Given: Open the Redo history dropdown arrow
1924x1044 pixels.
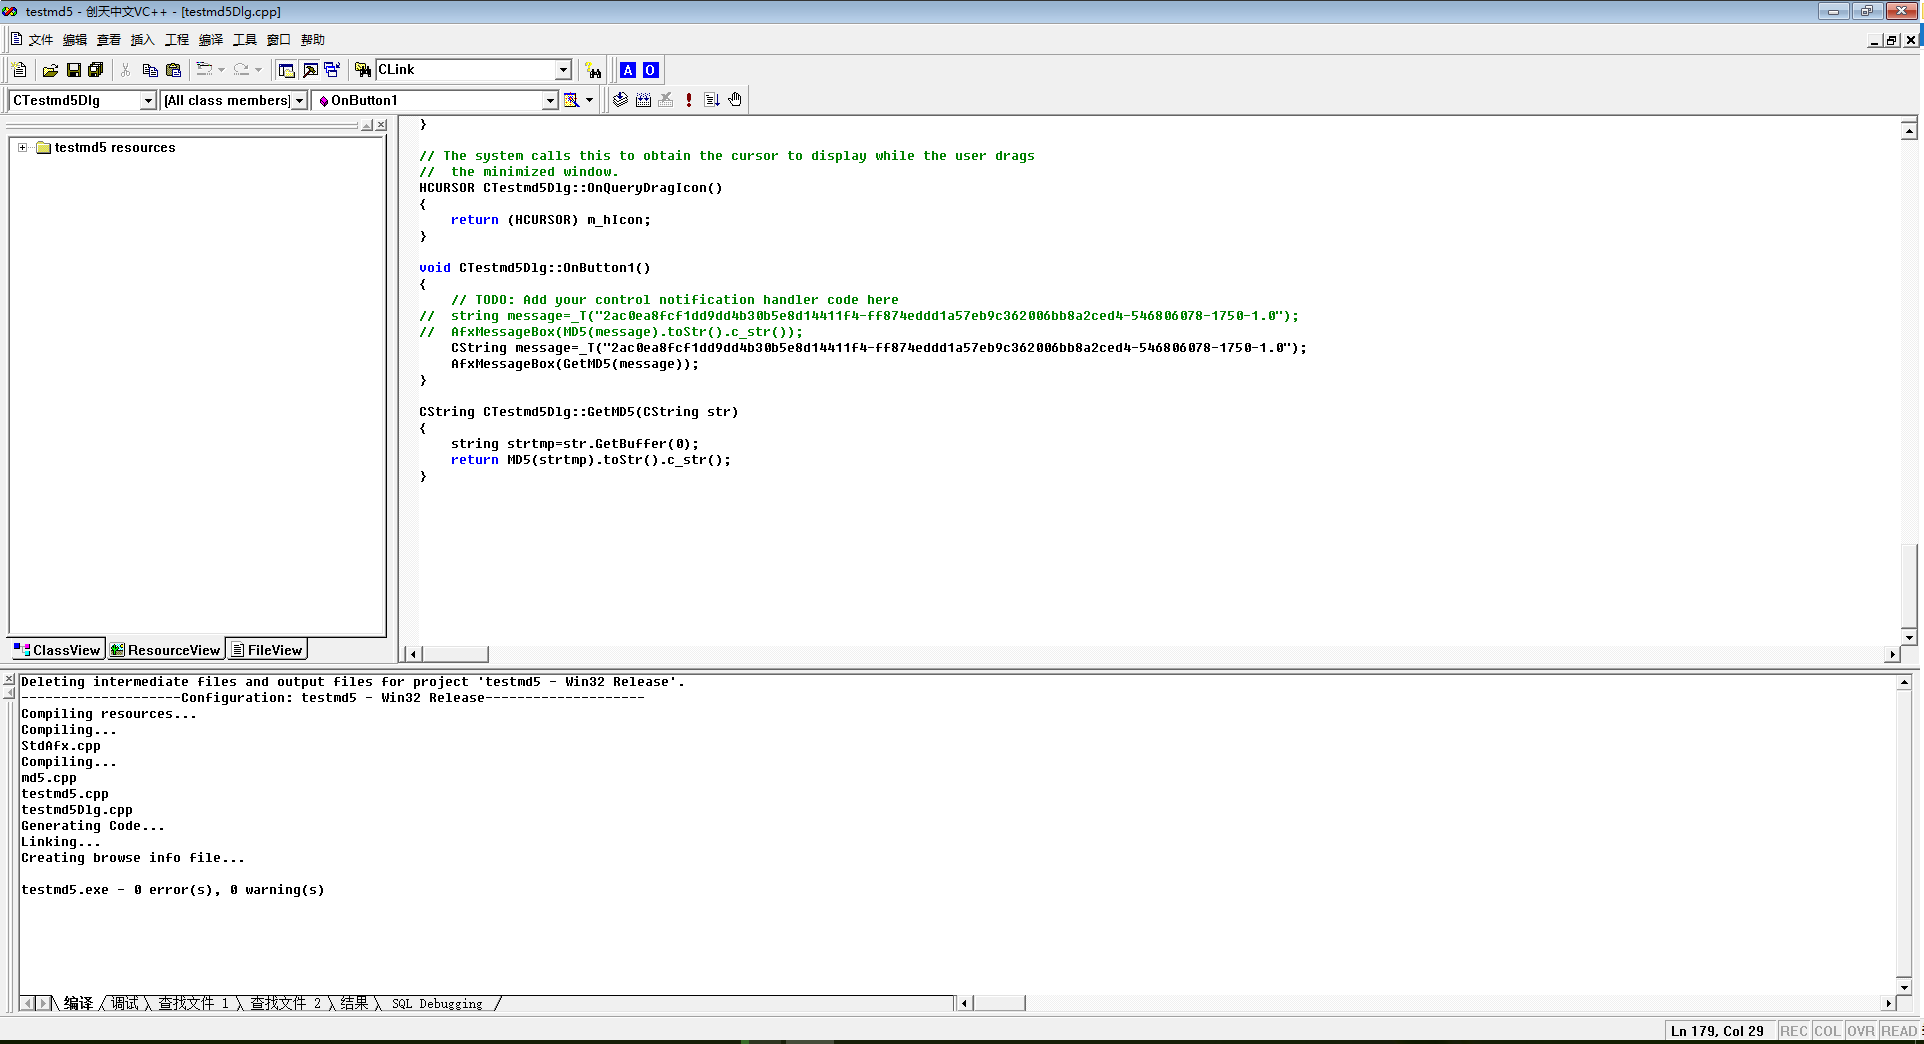Looking at the screenshot, I should click(258, 70).
